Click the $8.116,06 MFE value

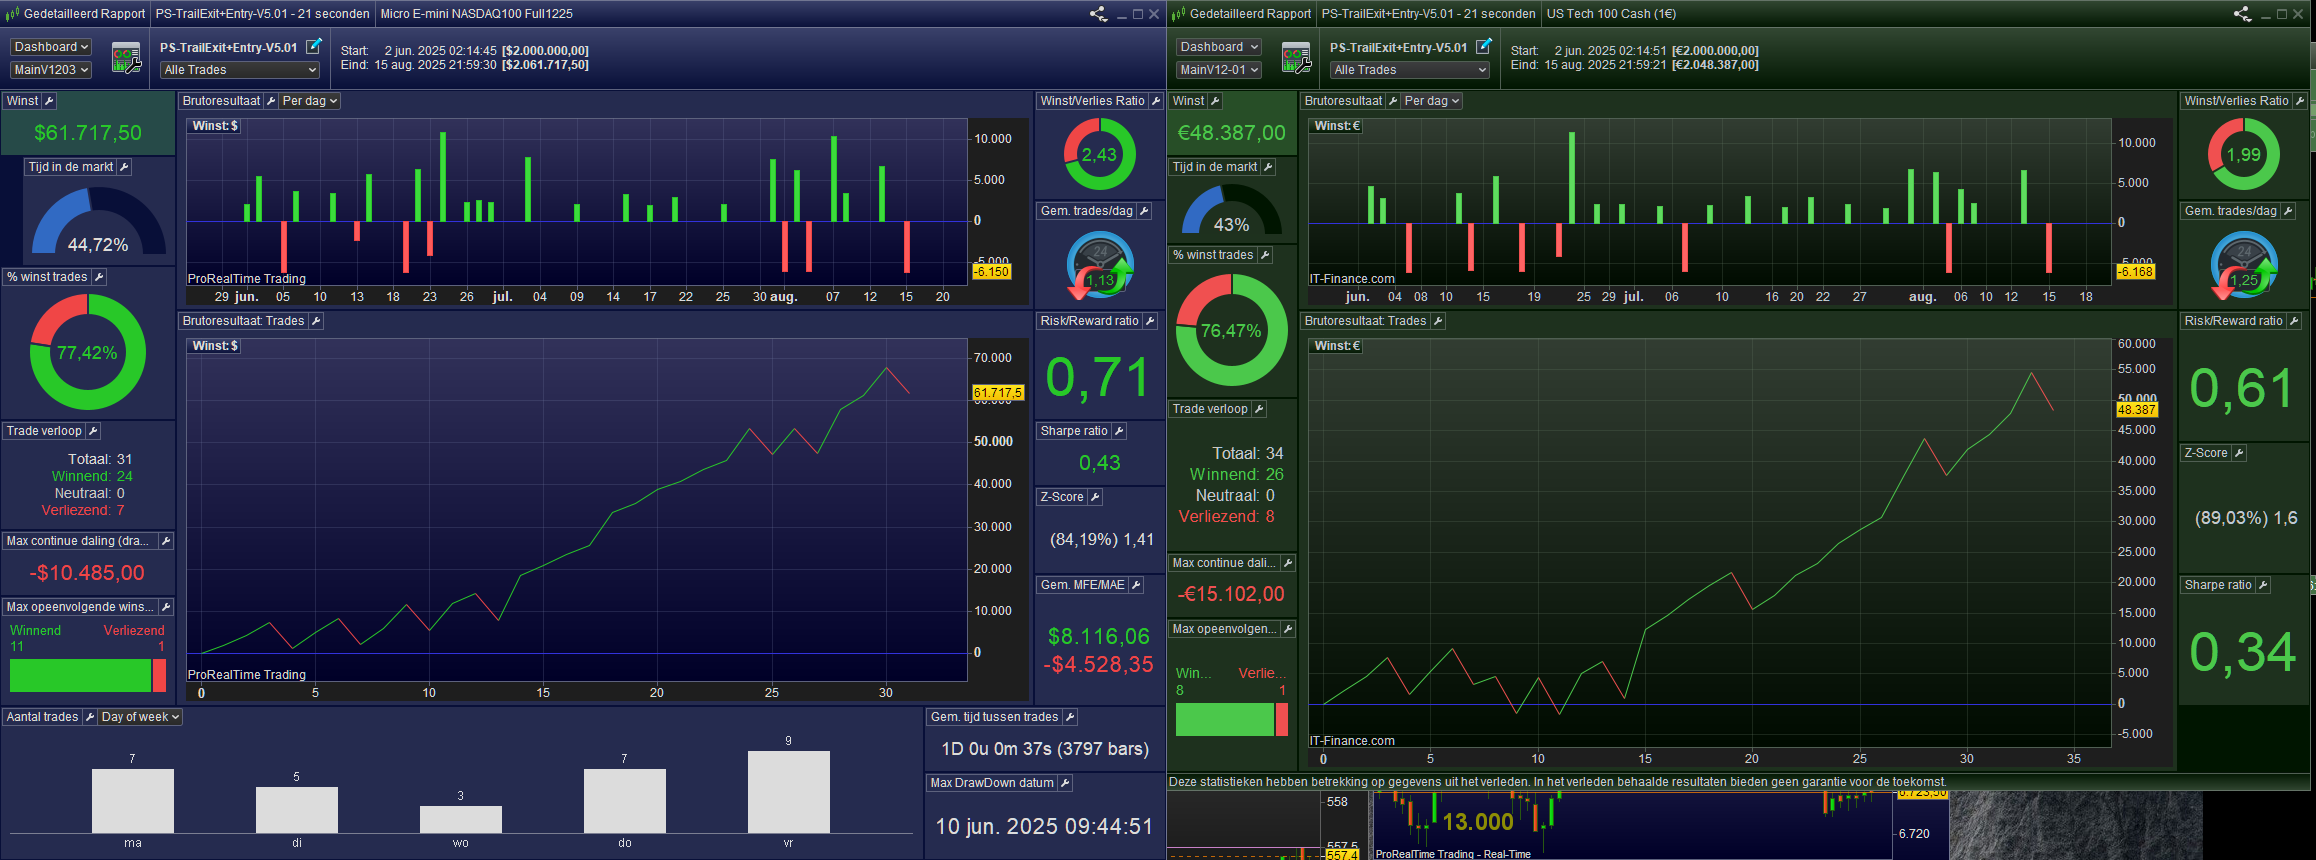pos(1099,637)
